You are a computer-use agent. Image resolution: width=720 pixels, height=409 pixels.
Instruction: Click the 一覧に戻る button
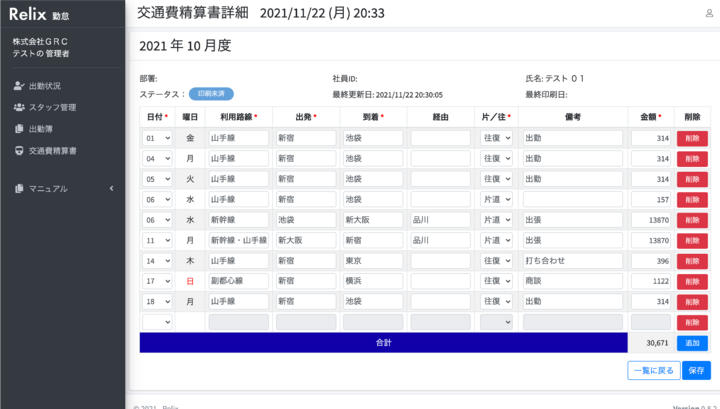click(653, 370)
